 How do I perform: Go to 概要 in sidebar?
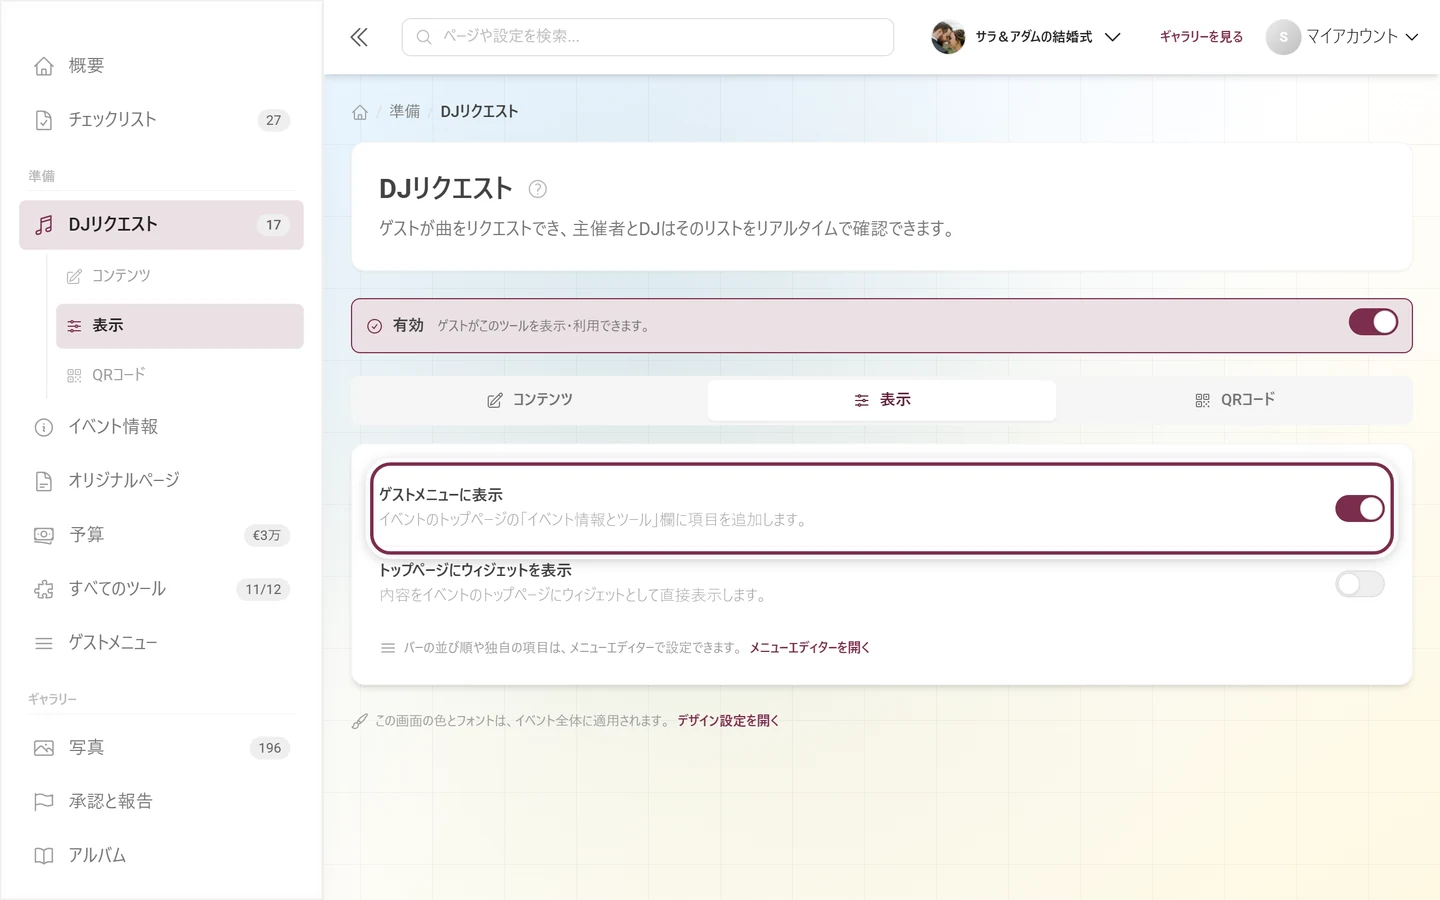pos(161,66)
